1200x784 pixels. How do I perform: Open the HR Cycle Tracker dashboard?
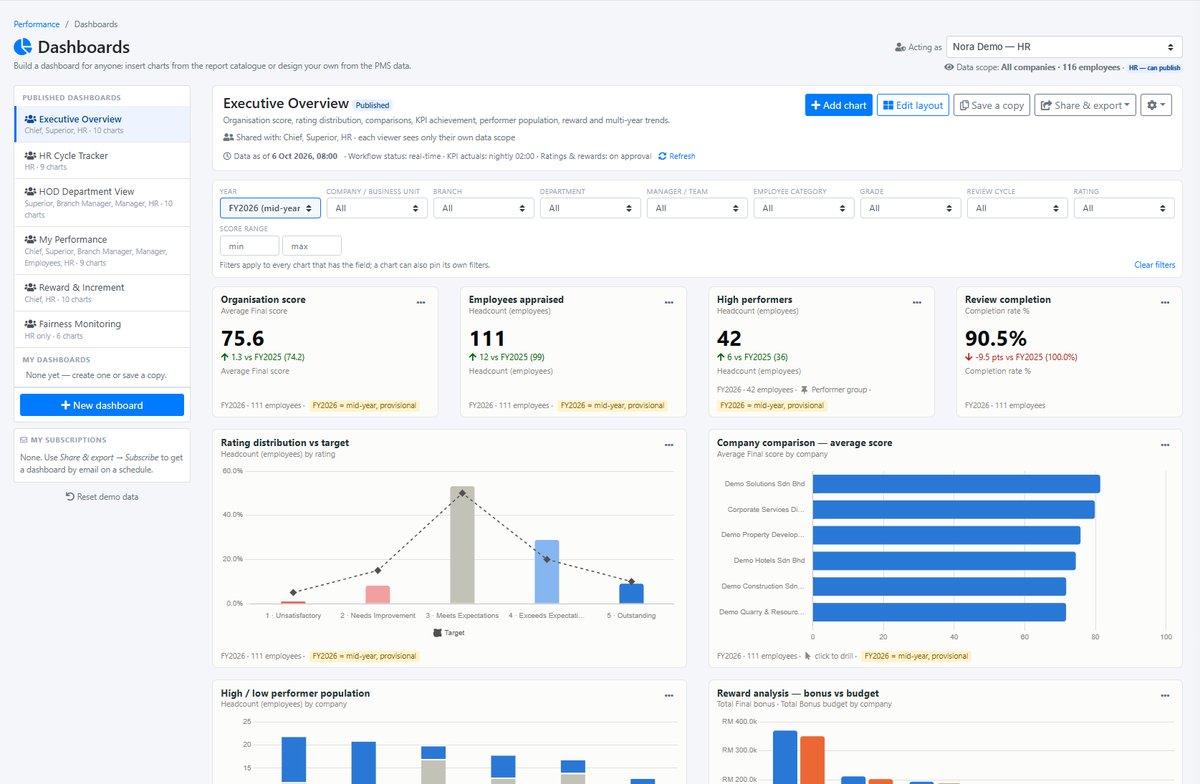point(102,160)
